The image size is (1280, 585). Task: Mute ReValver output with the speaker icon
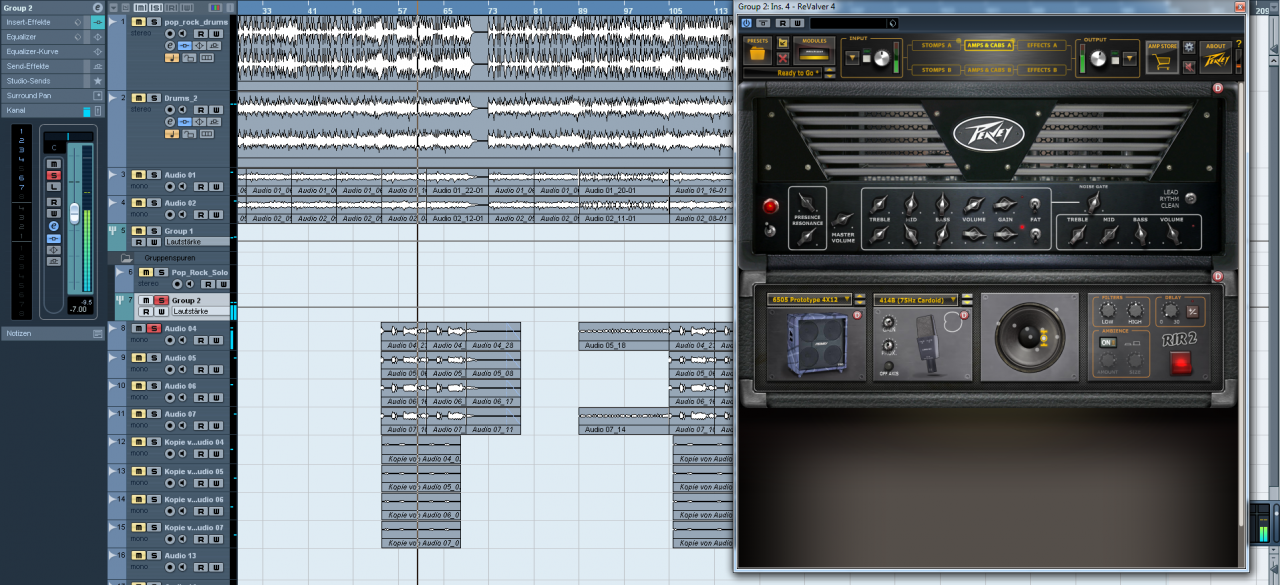(x=1189, y=67)
